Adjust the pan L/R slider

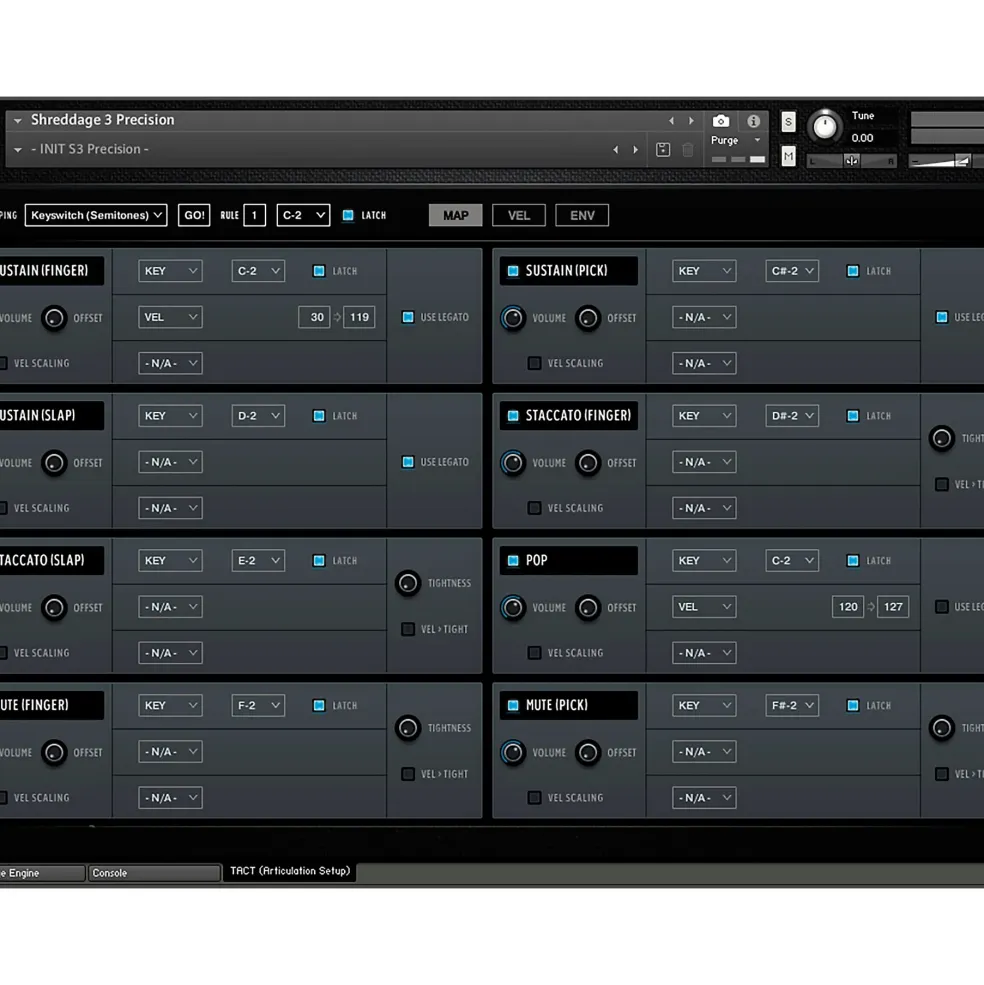click(x=851, y=161)
